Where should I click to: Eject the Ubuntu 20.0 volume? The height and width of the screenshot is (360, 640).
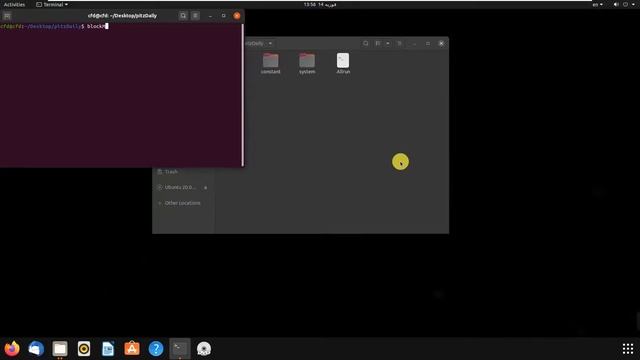[x=206, y=188]
